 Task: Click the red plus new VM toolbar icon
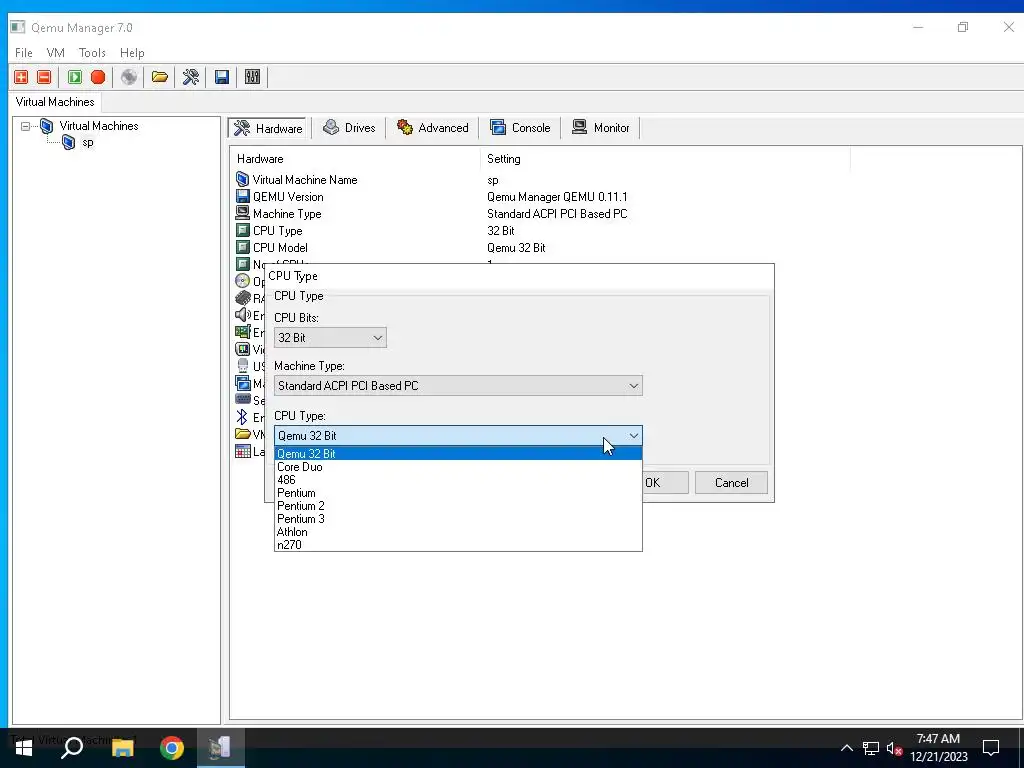[21, 77]
